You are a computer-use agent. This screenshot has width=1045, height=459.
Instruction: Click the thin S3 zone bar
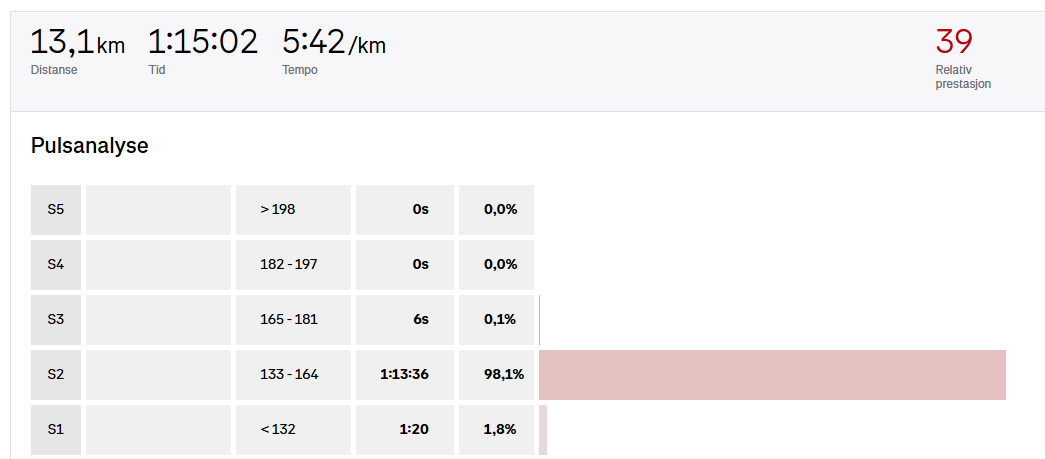coord(539,320)
